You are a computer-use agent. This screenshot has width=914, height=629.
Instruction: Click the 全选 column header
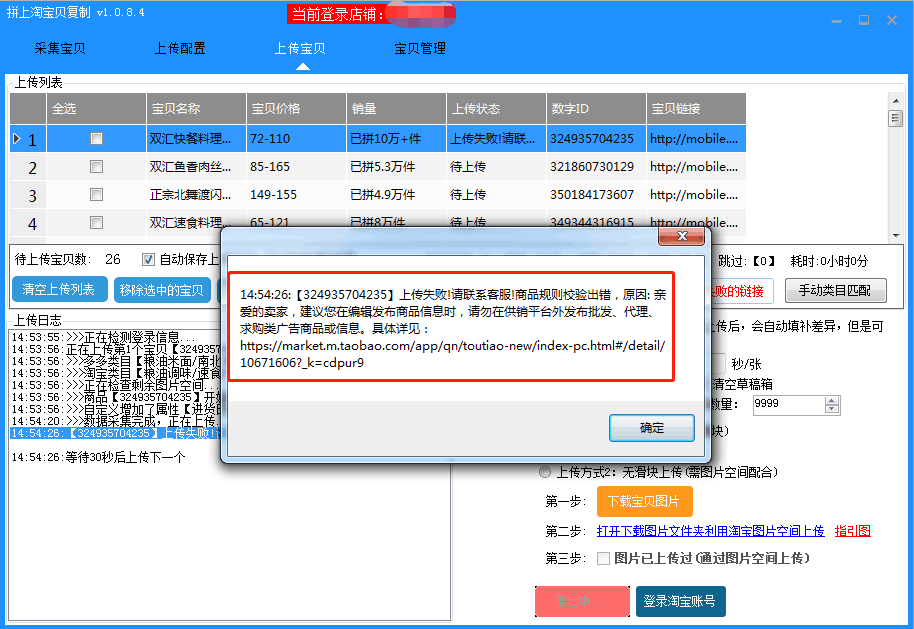pyautogui.click(x=96, y=108)
